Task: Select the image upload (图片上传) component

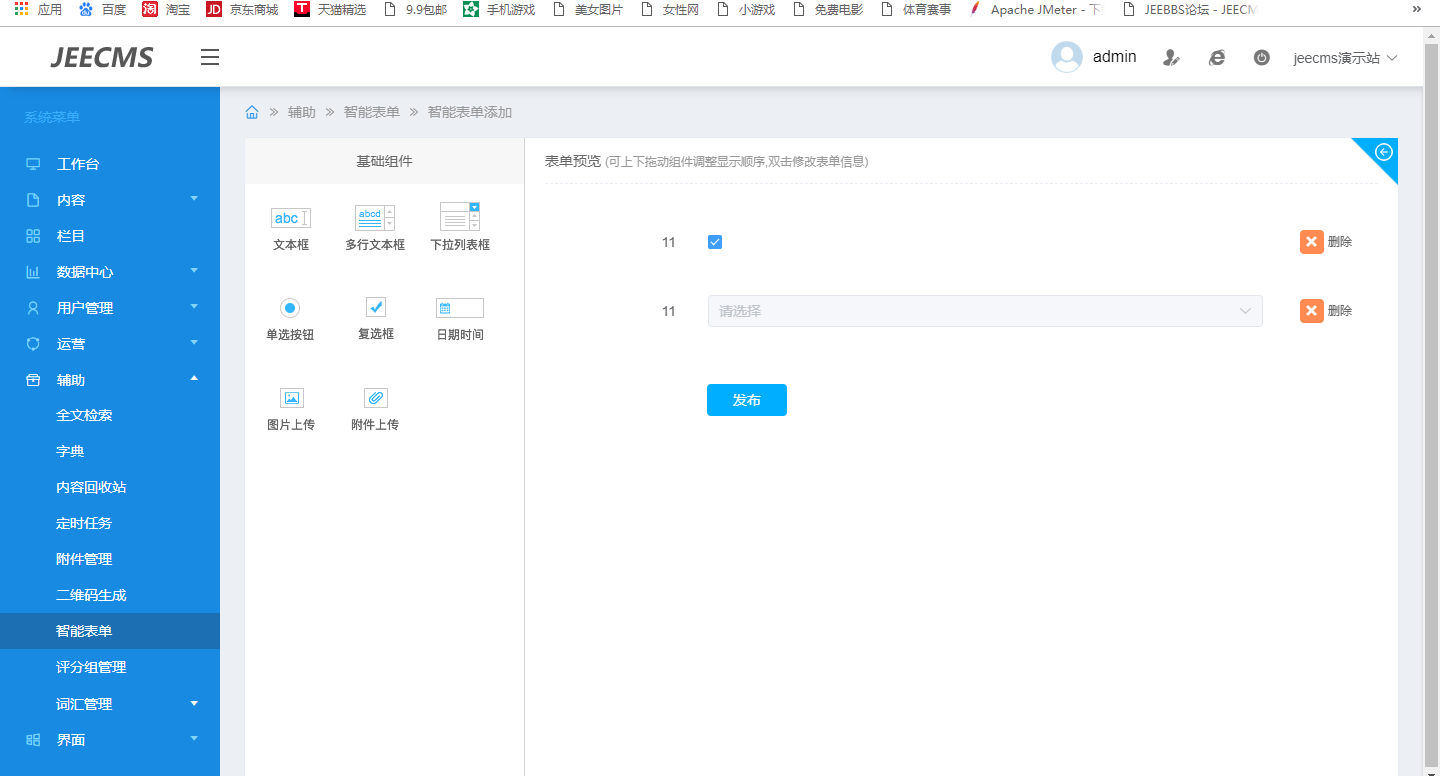Action: pos(291,398)
